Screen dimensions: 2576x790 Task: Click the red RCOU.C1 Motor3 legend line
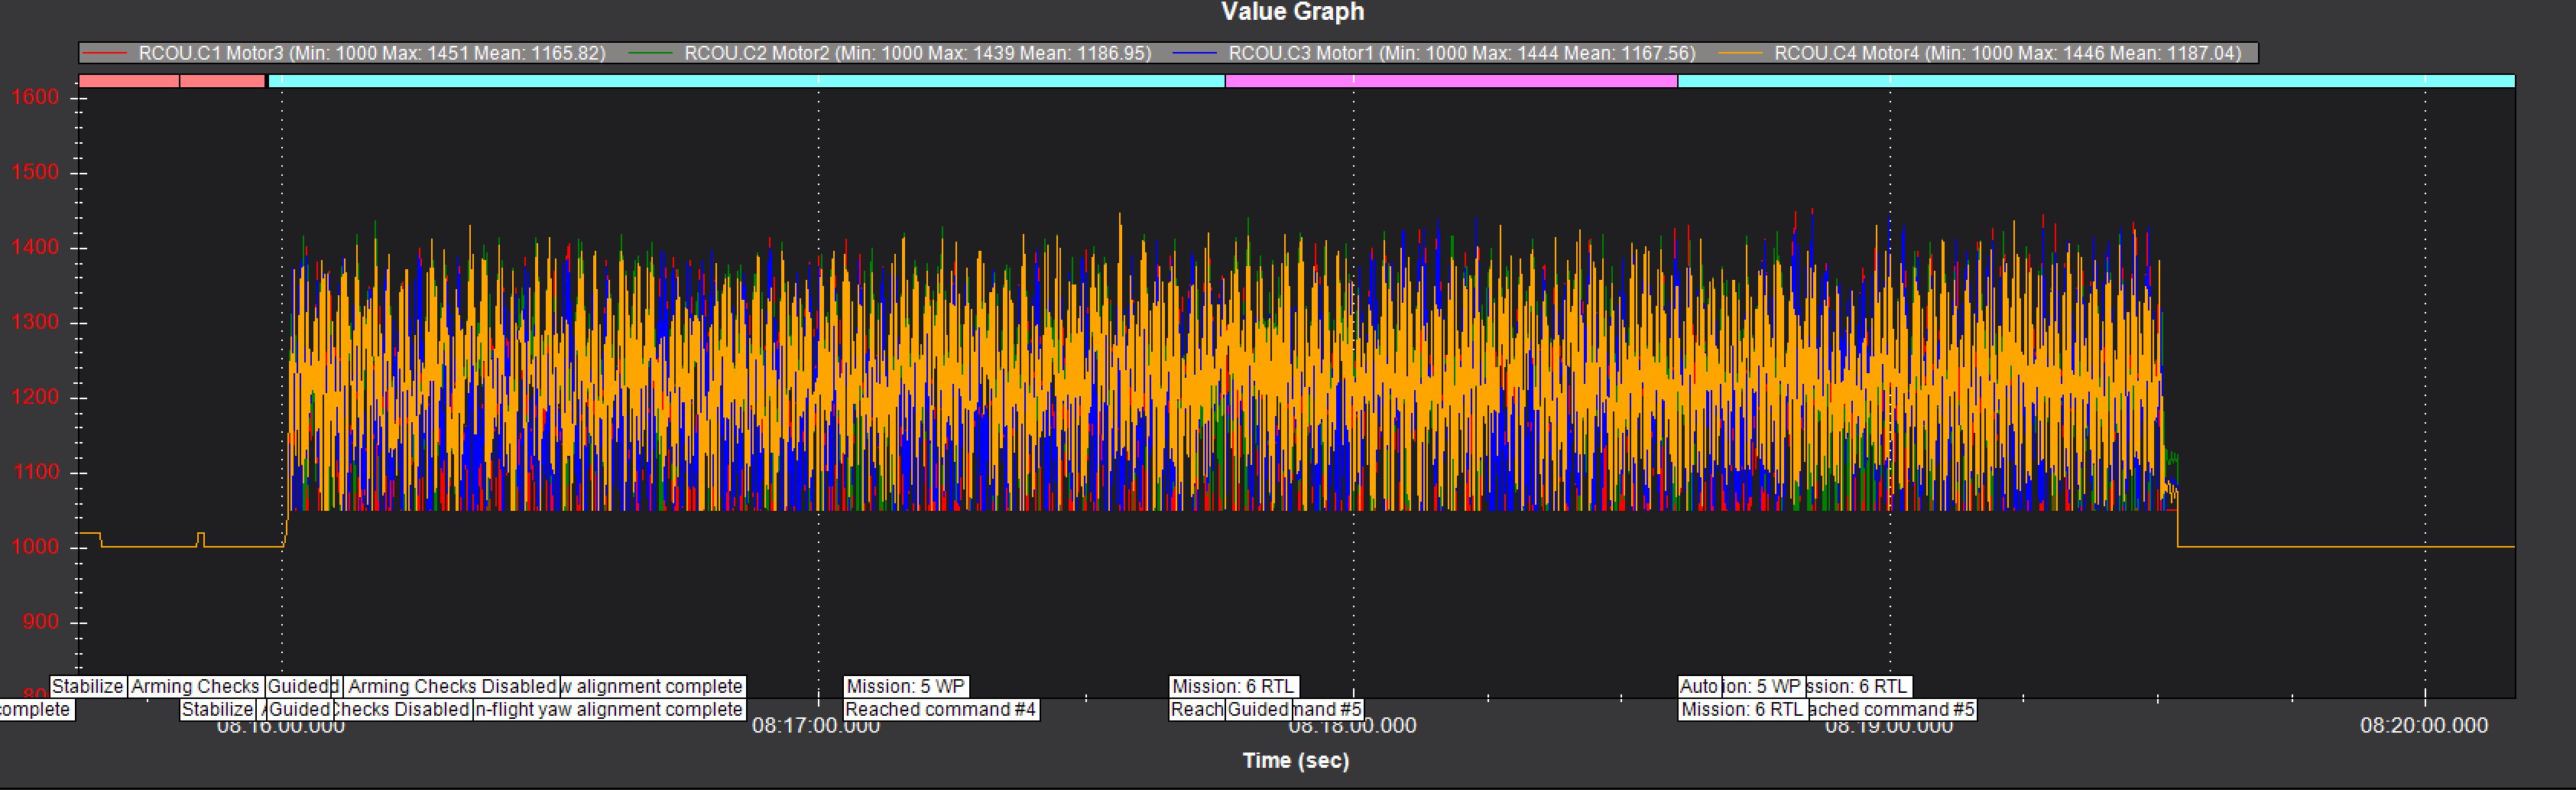[x=105, y=53]
